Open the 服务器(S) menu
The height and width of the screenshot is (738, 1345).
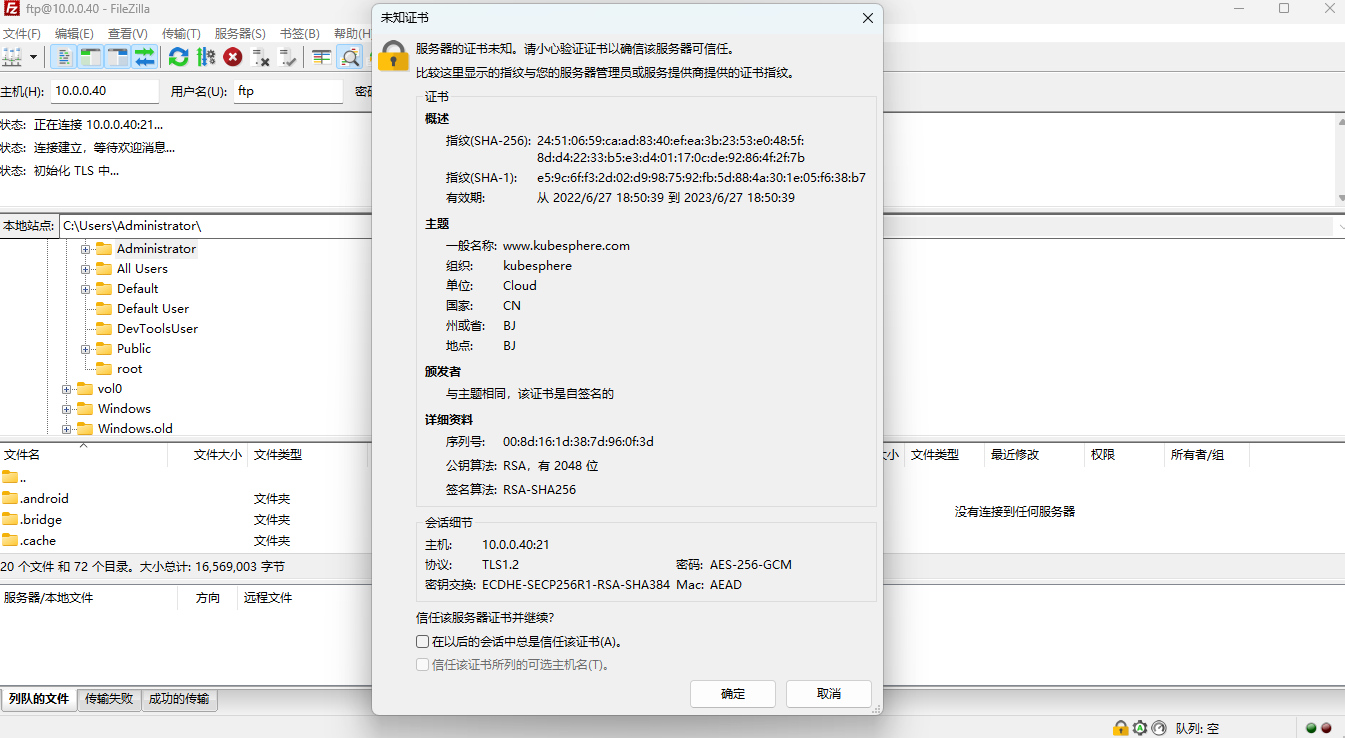pyautogui.click(x=240, y=33)
